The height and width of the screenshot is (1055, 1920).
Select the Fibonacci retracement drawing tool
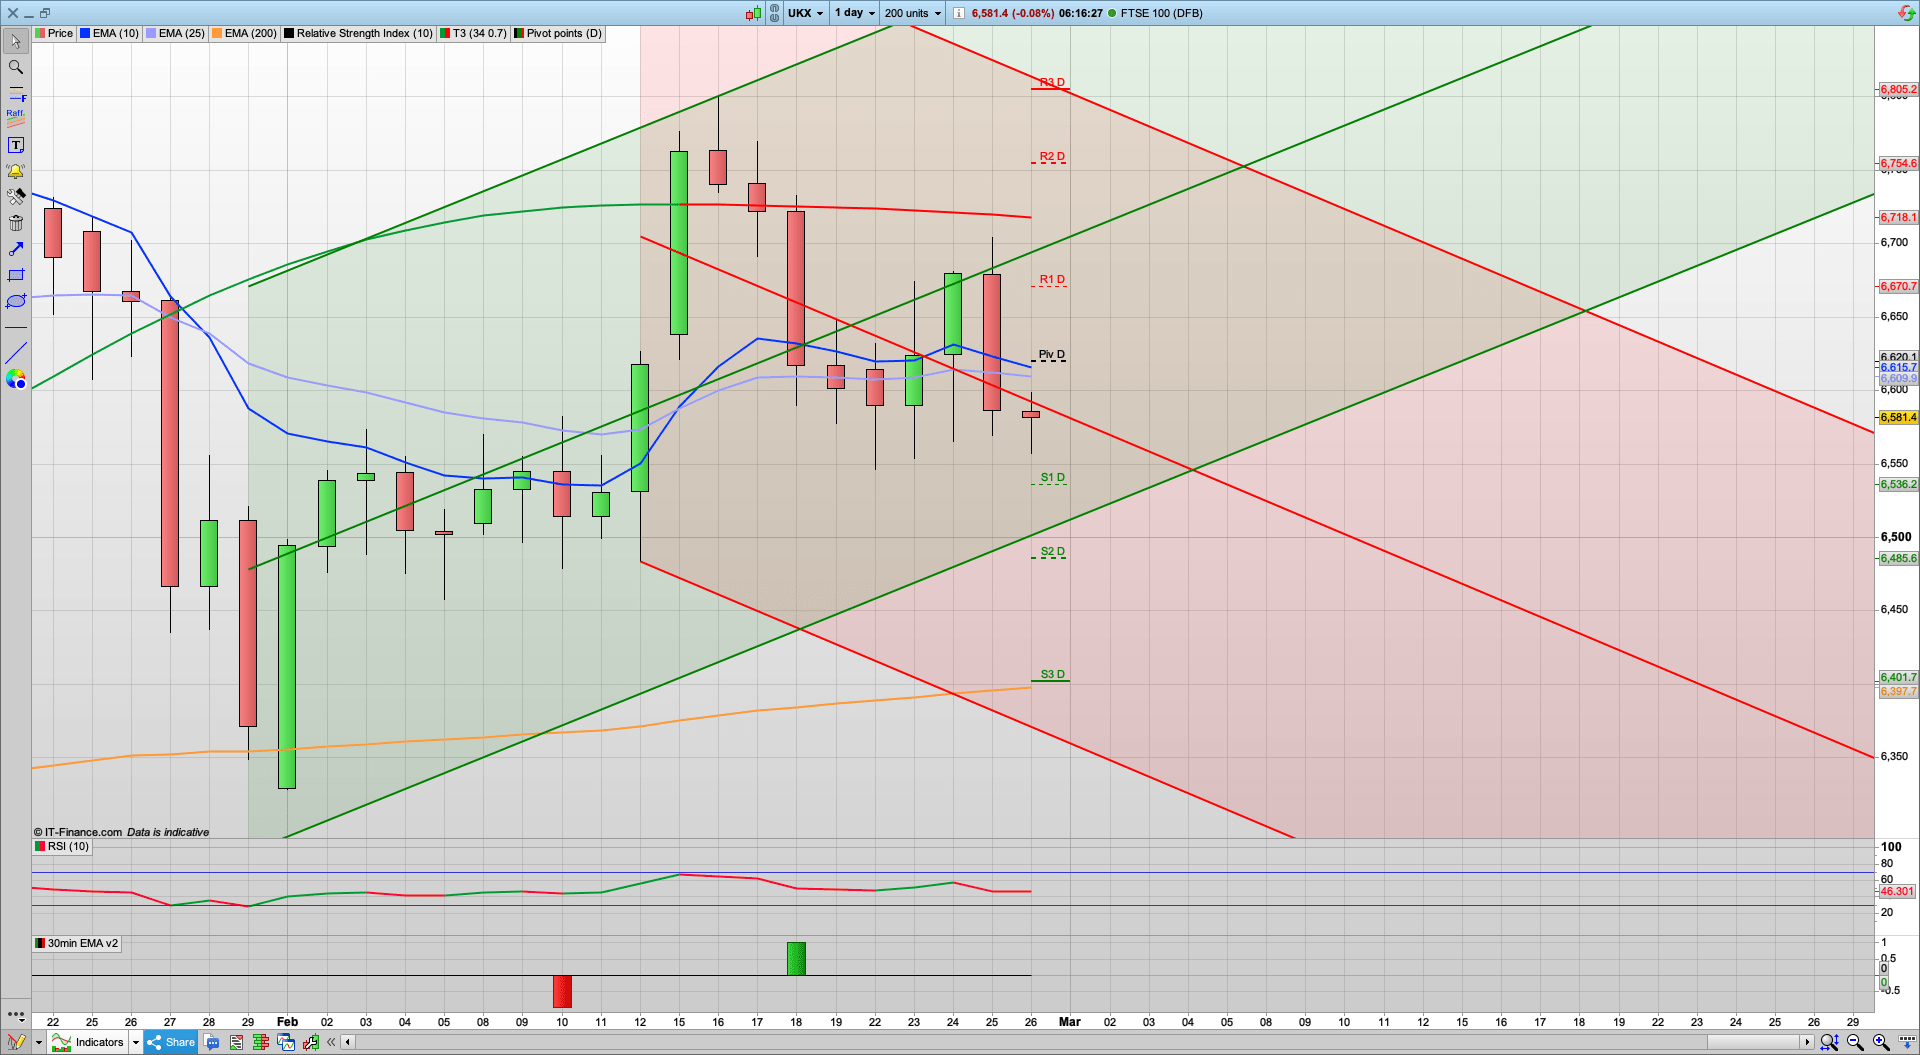tap(15, 93)
